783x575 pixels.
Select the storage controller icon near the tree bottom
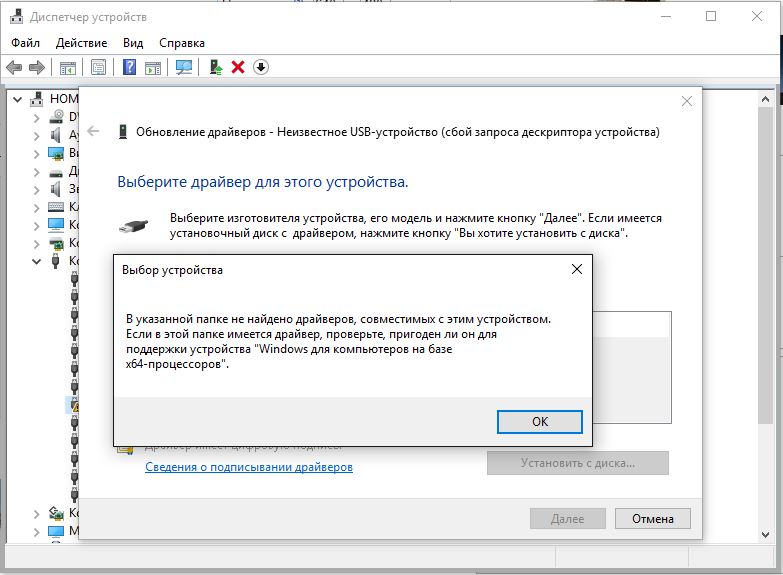(x=56, y=513)
